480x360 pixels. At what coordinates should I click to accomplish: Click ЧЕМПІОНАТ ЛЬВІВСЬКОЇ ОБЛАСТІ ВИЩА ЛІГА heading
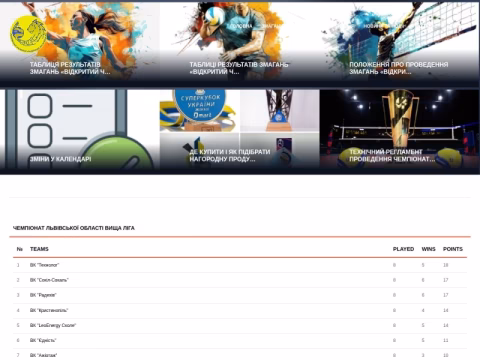74,228
